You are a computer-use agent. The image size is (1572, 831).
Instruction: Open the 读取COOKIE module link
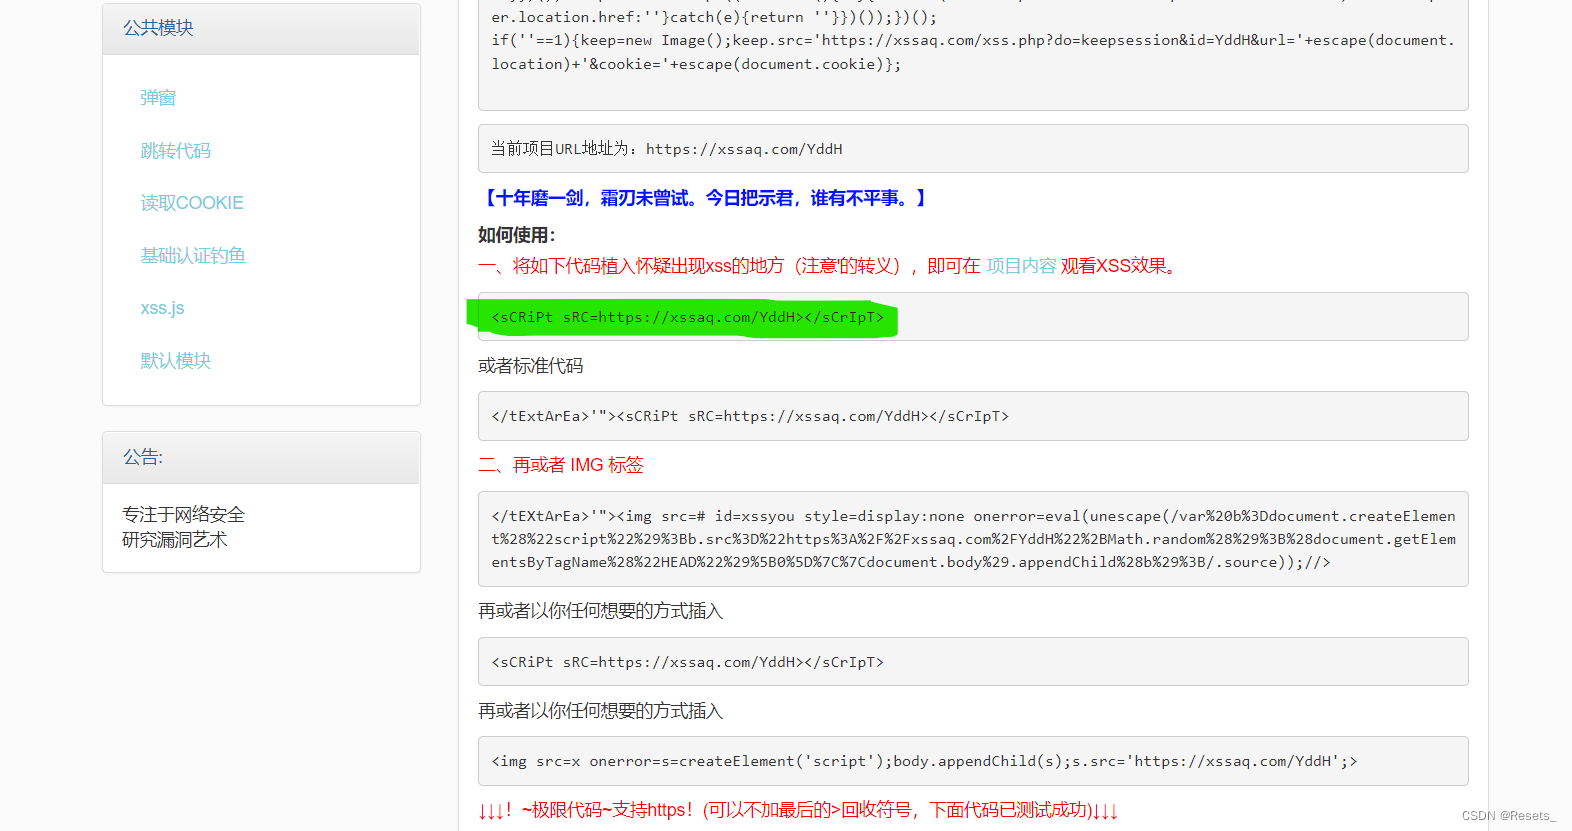pos(192,203)
